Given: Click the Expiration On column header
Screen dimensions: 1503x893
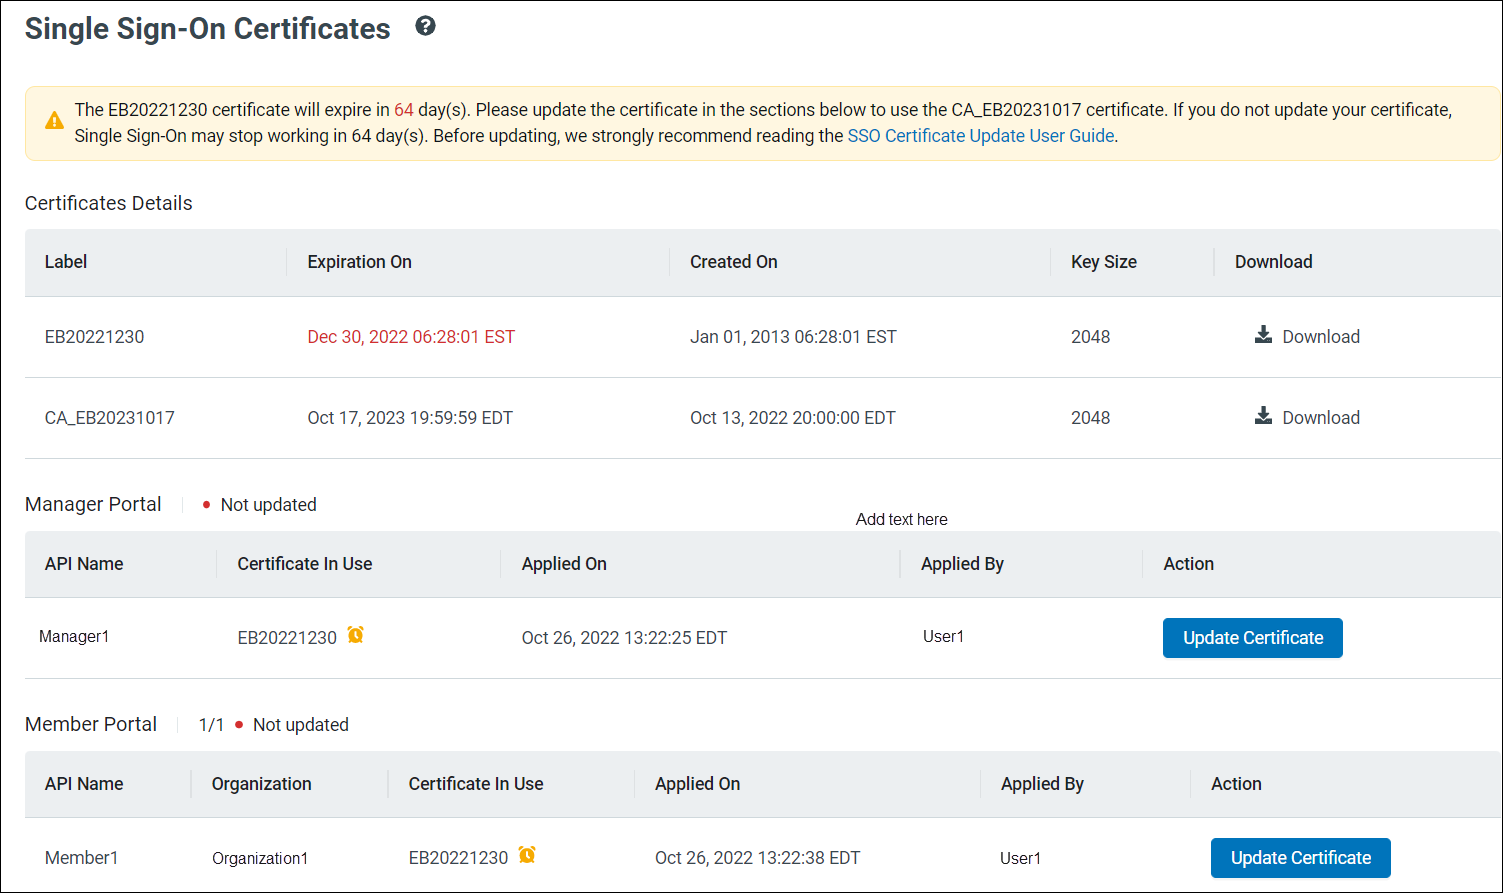Looking at the screenshot, I should (359, 262).
